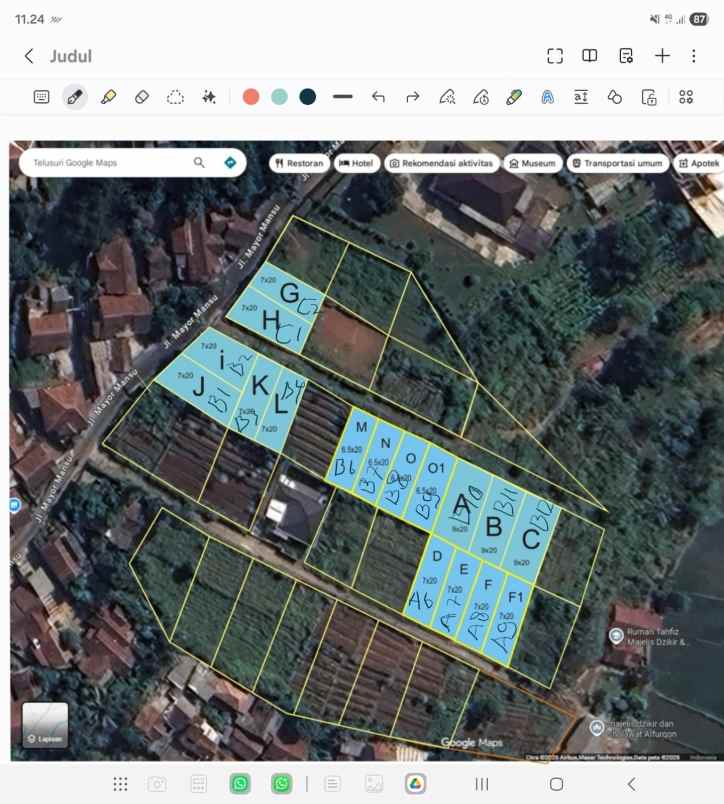Tap plot label "B"

pos(493,527)
